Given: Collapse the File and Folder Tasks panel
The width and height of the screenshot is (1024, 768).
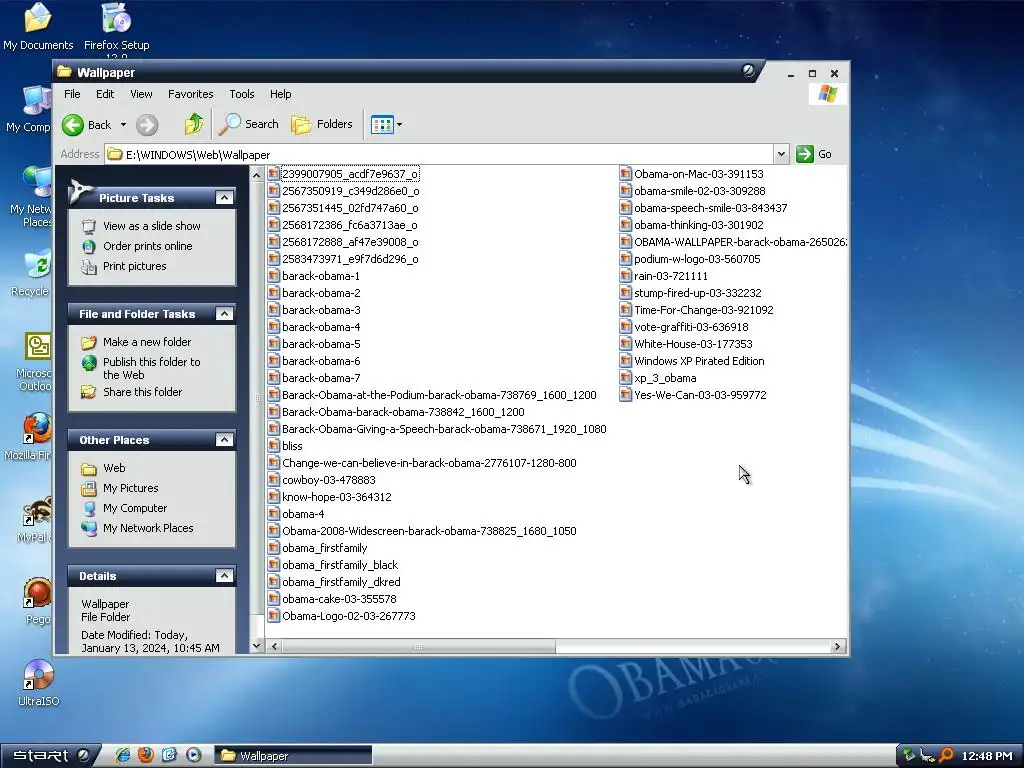Looking at the screenshot, I should tap(224, 314).
